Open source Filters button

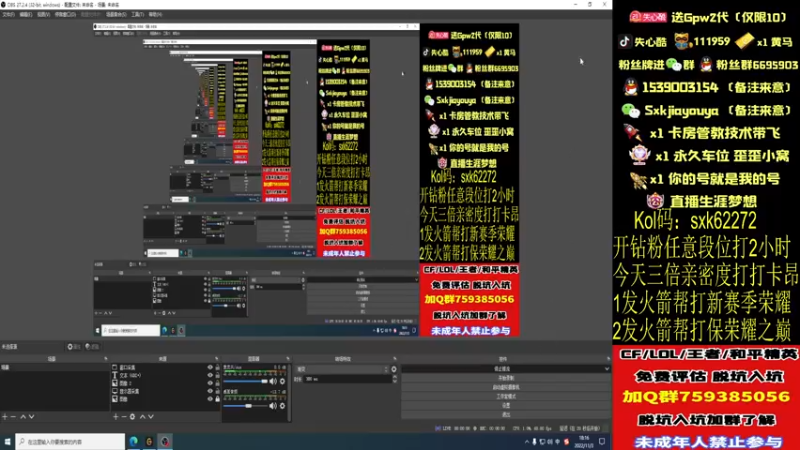coord(92,347)
